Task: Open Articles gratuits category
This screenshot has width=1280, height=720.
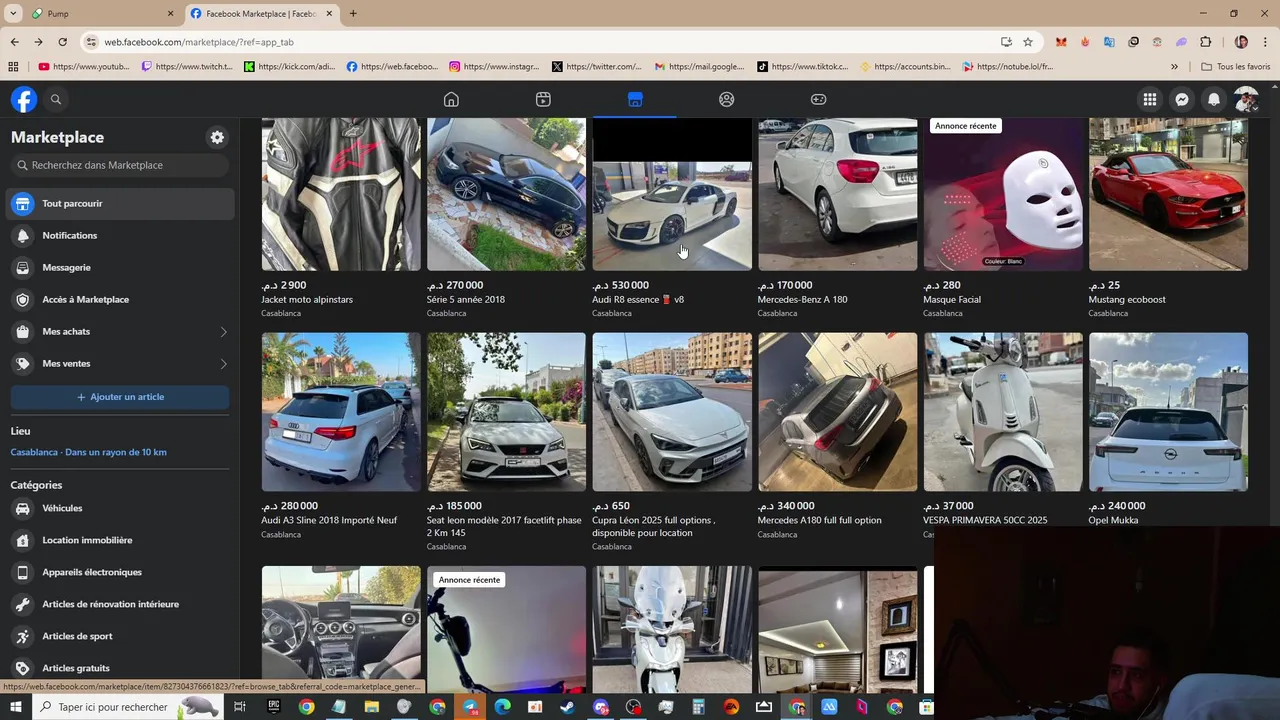Action: click(x=120, y=667)
